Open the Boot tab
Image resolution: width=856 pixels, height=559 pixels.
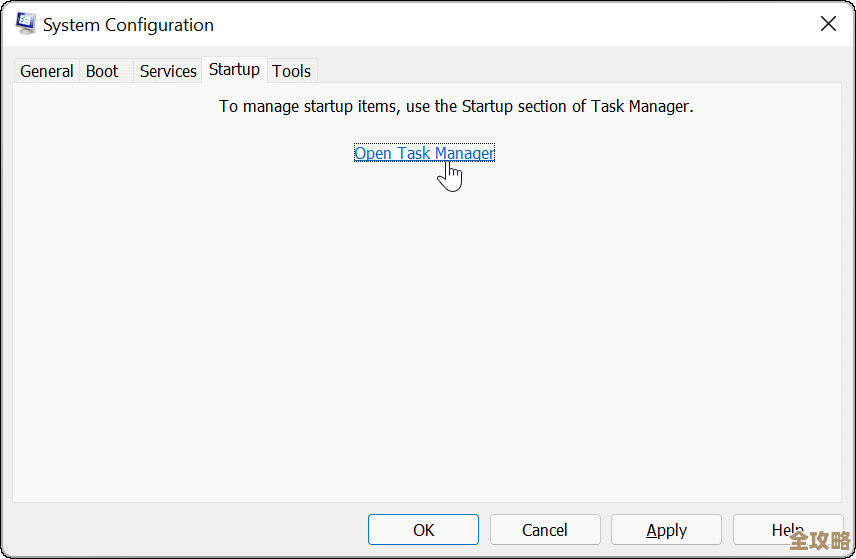(102, 71)
